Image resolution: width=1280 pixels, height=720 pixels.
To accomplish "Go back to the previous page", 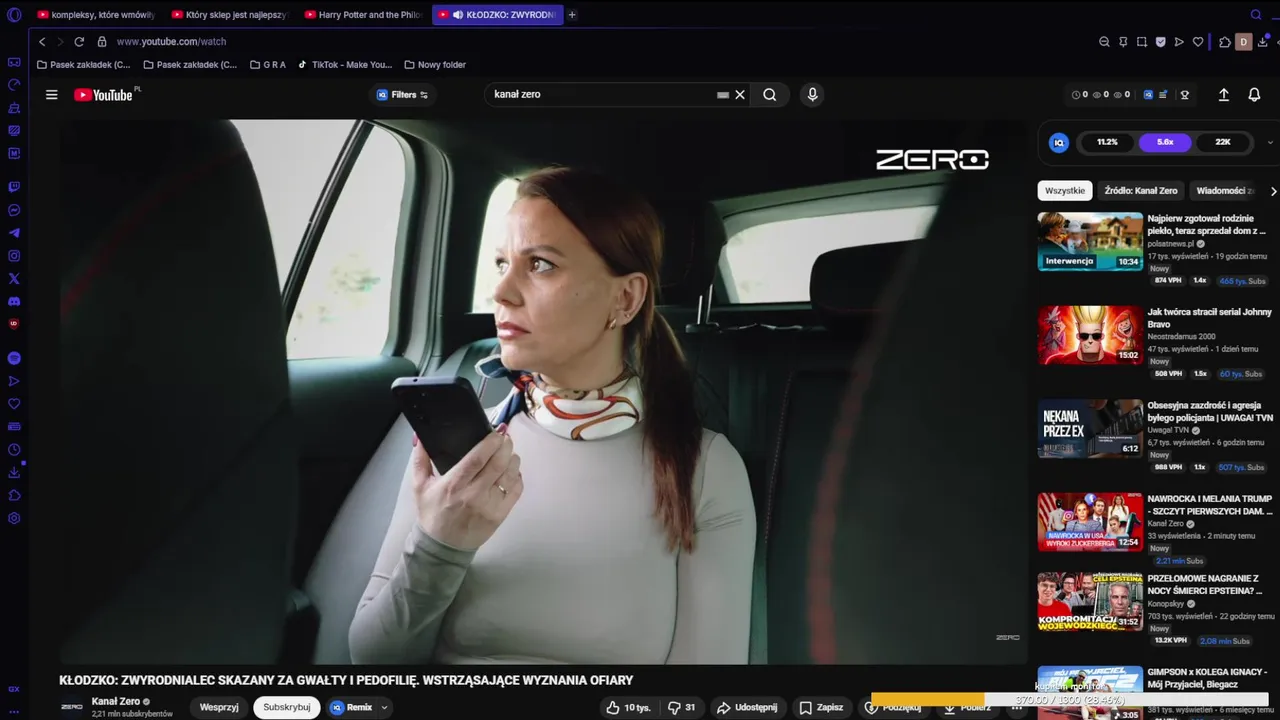I will 42,42.
